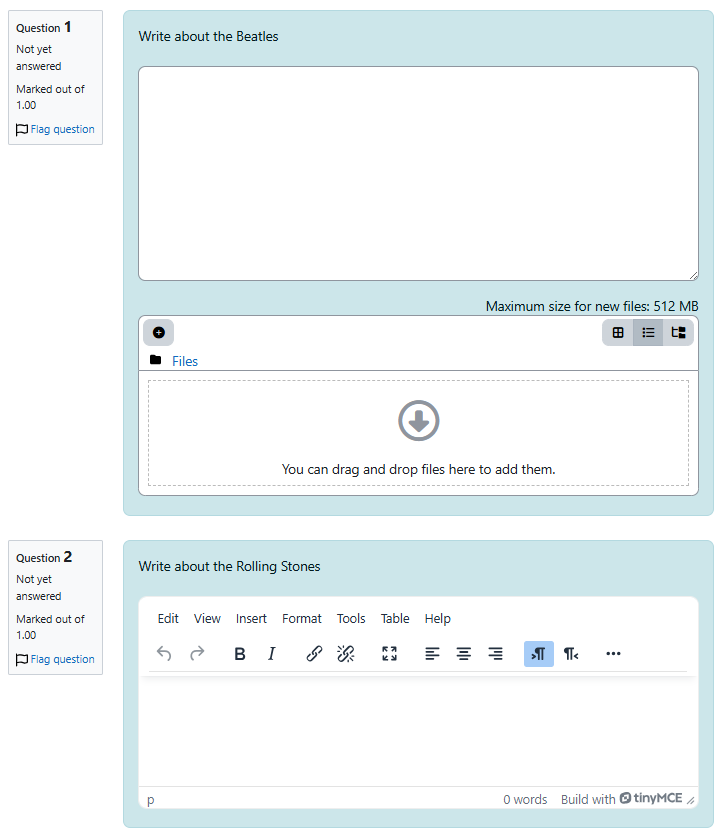Switch file manager to icon grid view
Viewport: 721px width, 840px height.
[618, 333]
